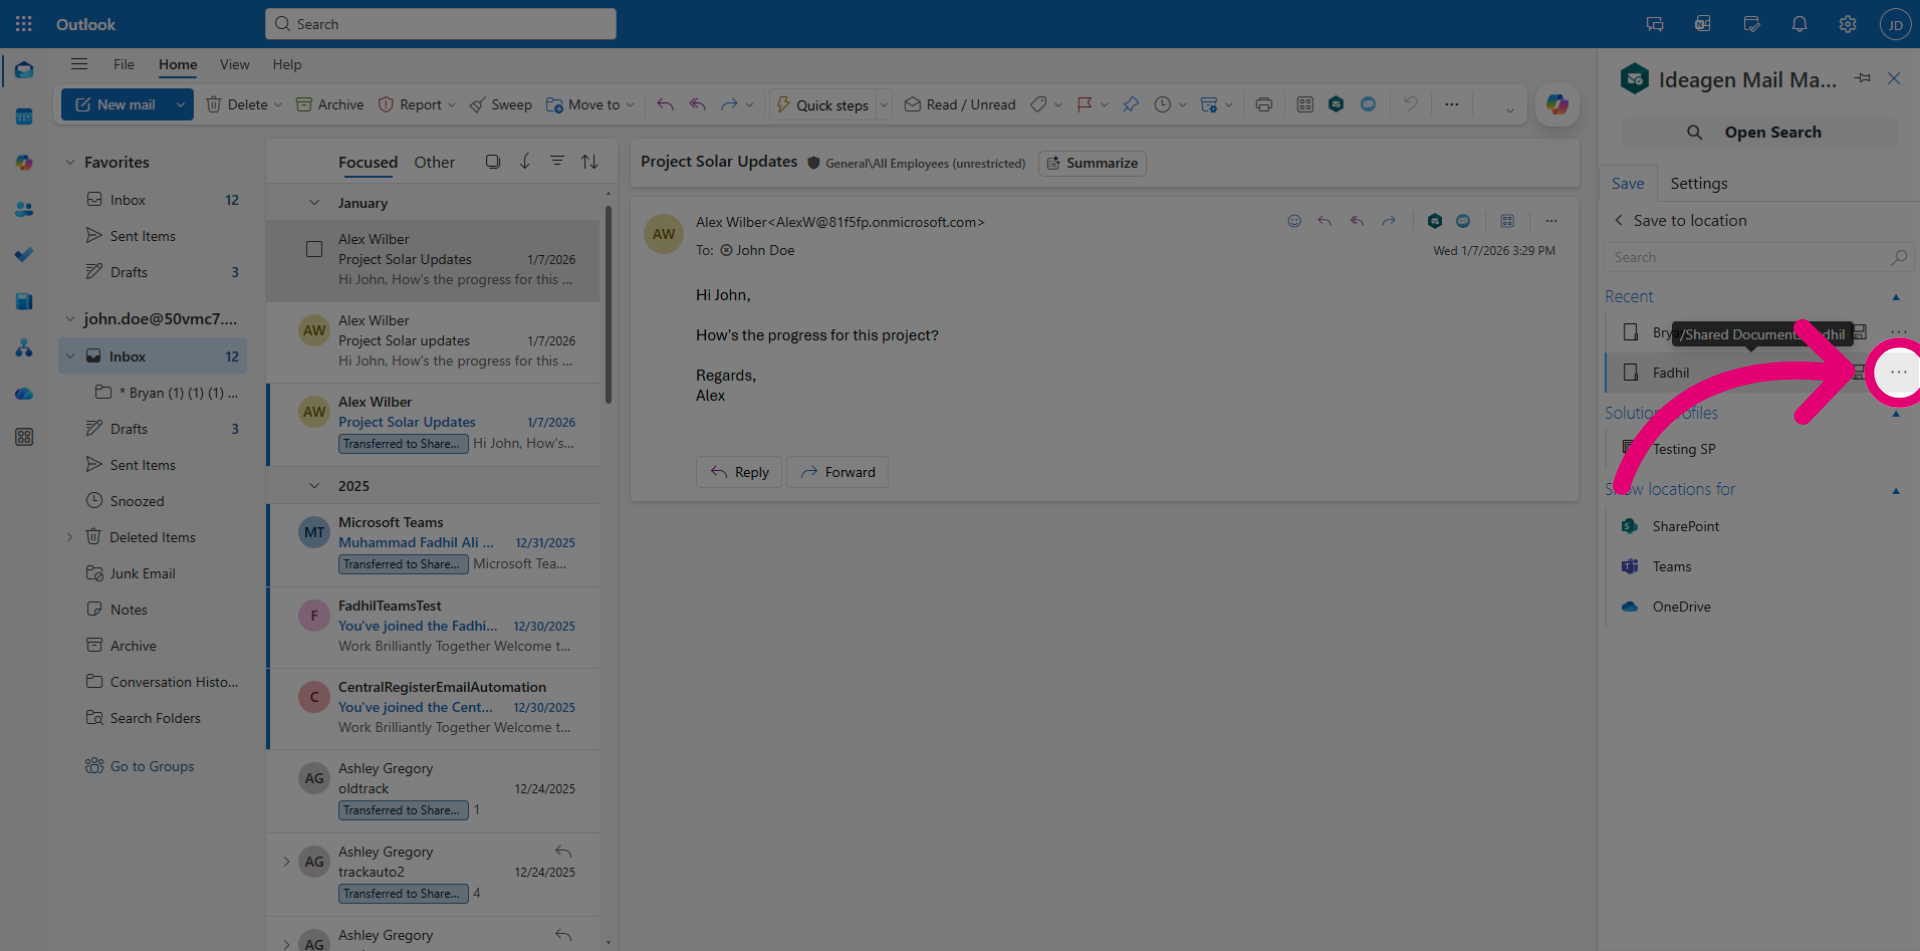The width and height of the screenshot is (1920, 951).
Task: Open the Settings tab in Mail Manager
Action: [1698, 183]
